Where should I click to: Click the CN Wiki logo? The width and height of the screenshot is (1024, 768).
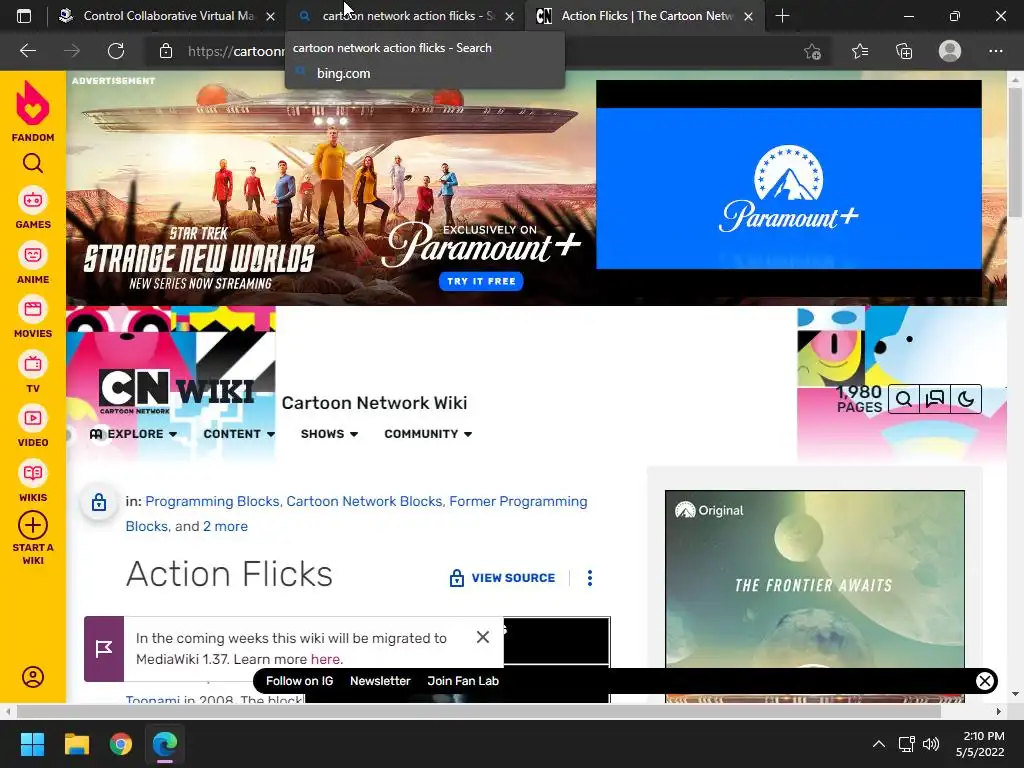pyautogui.click(x=176, y=391)
